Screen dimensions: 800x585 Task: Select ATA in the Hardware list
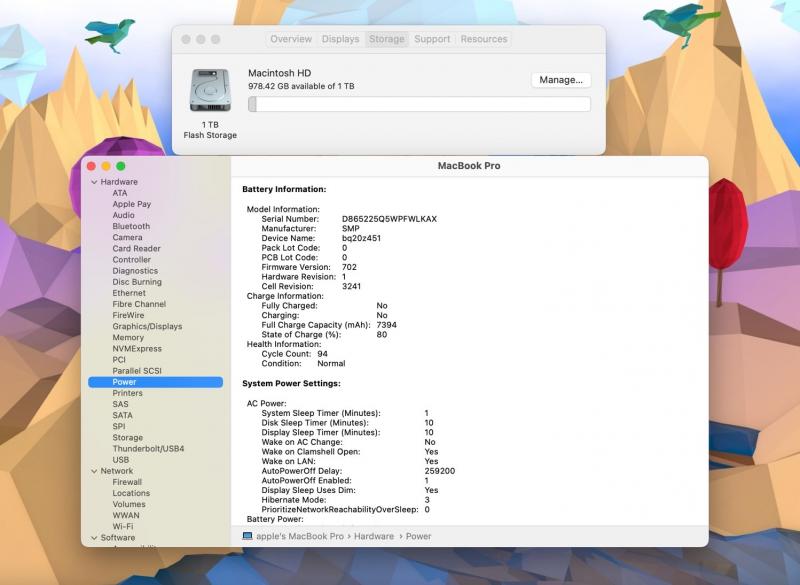click(120, 193)
